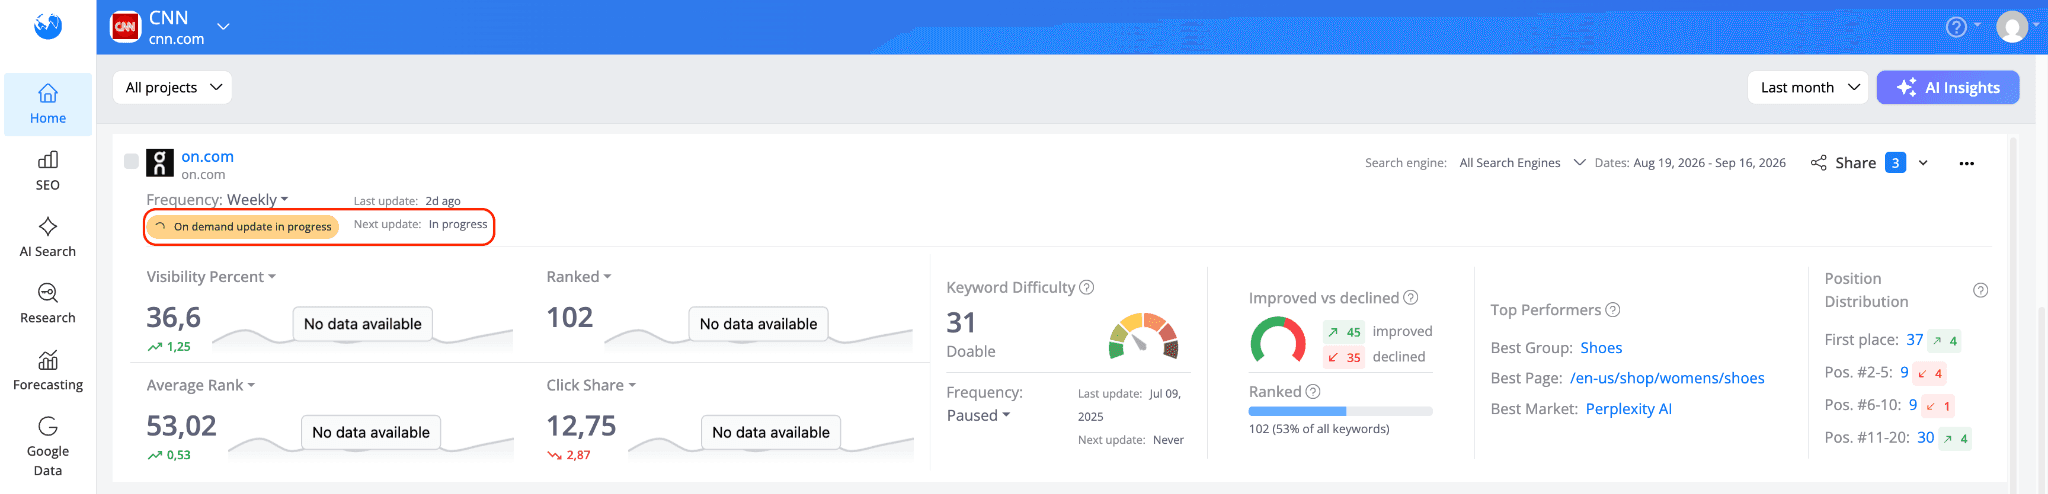Open the three-dot more options menu
This screenshot has height=494, width=2048.
pos(1966,163)
